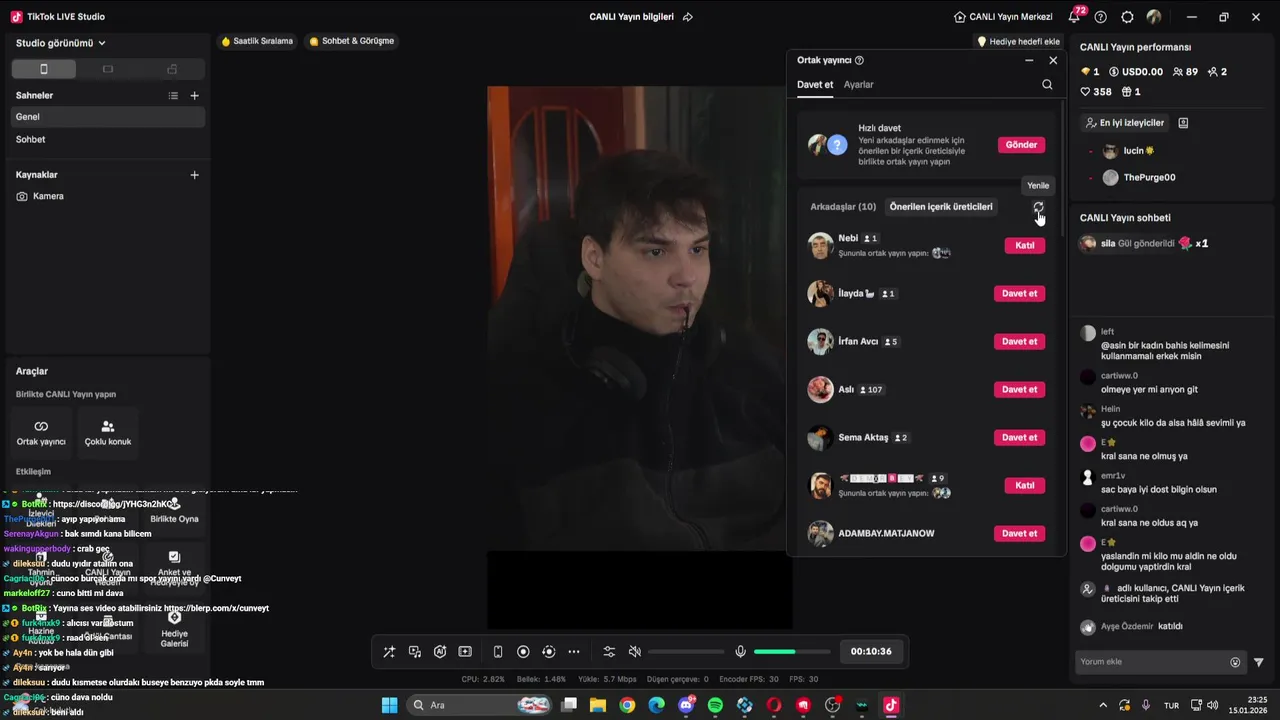Search co-hosts with the magnifier icon

click(1047, 85)
